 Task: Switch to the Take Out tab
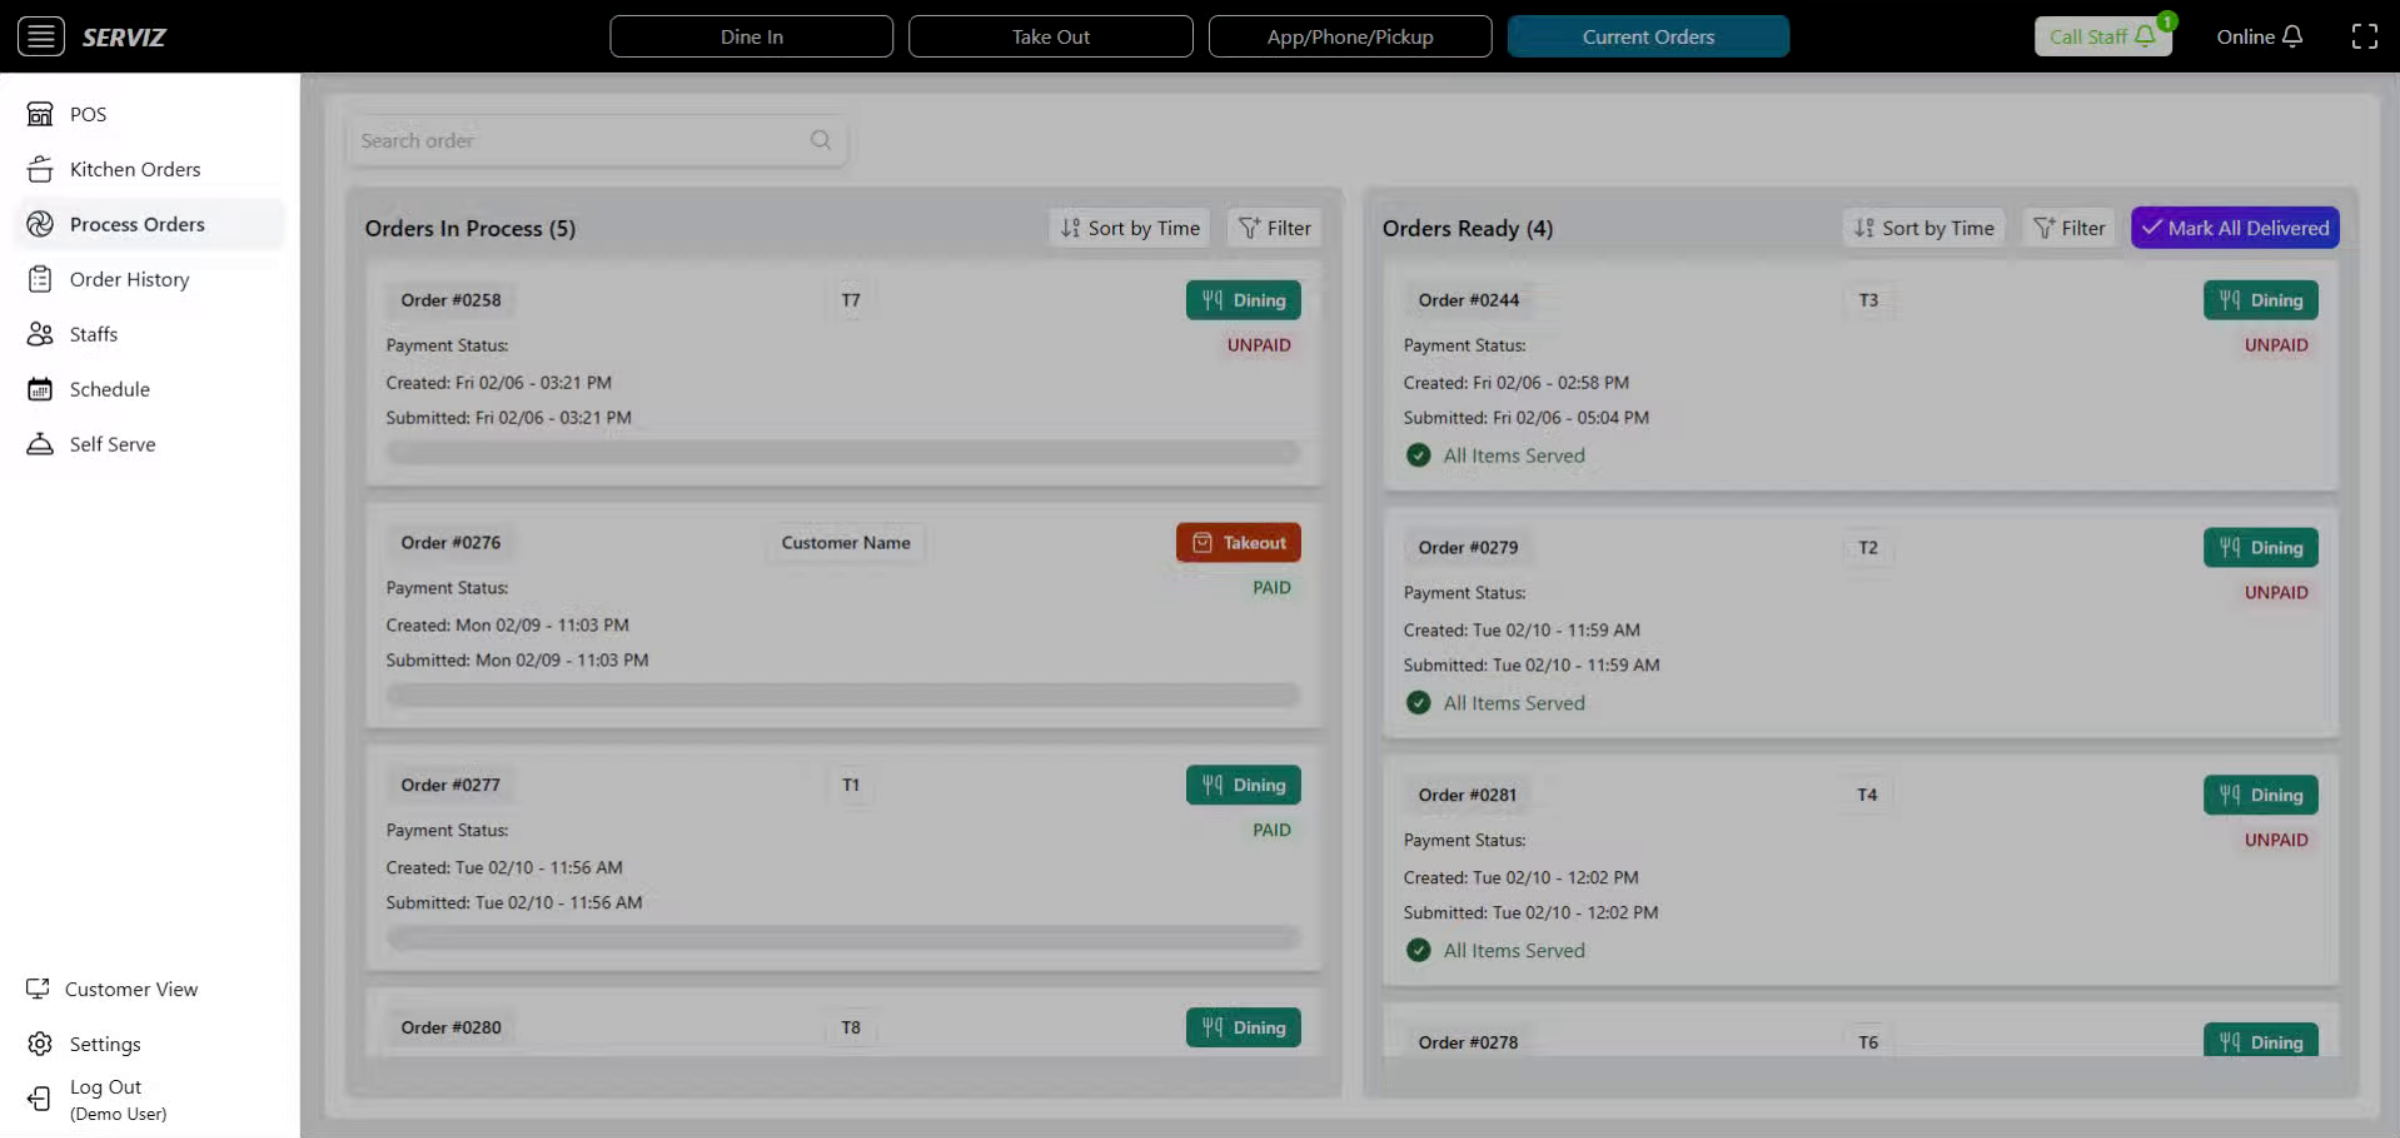coord(1050,37)
